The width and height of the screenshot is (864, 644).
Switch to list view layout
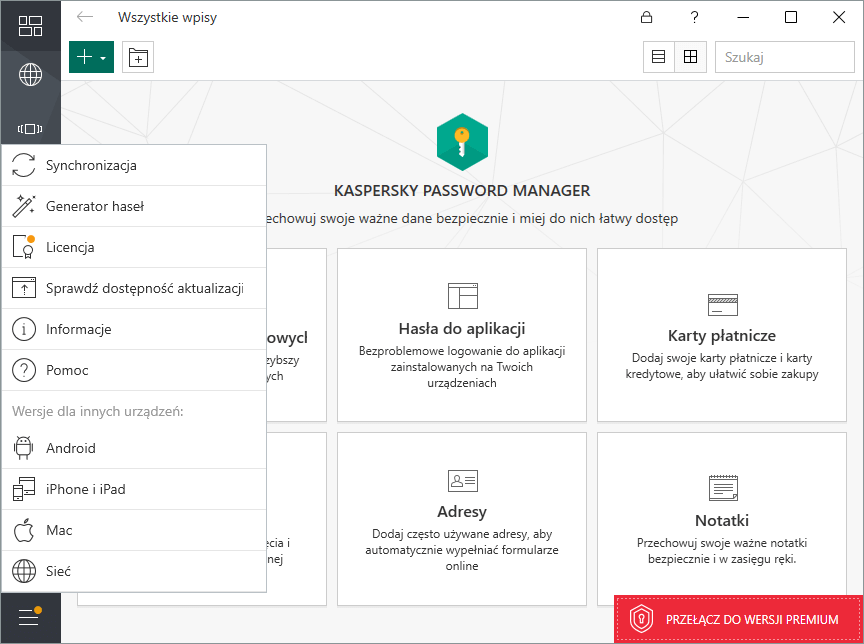[x=658, y=57]
